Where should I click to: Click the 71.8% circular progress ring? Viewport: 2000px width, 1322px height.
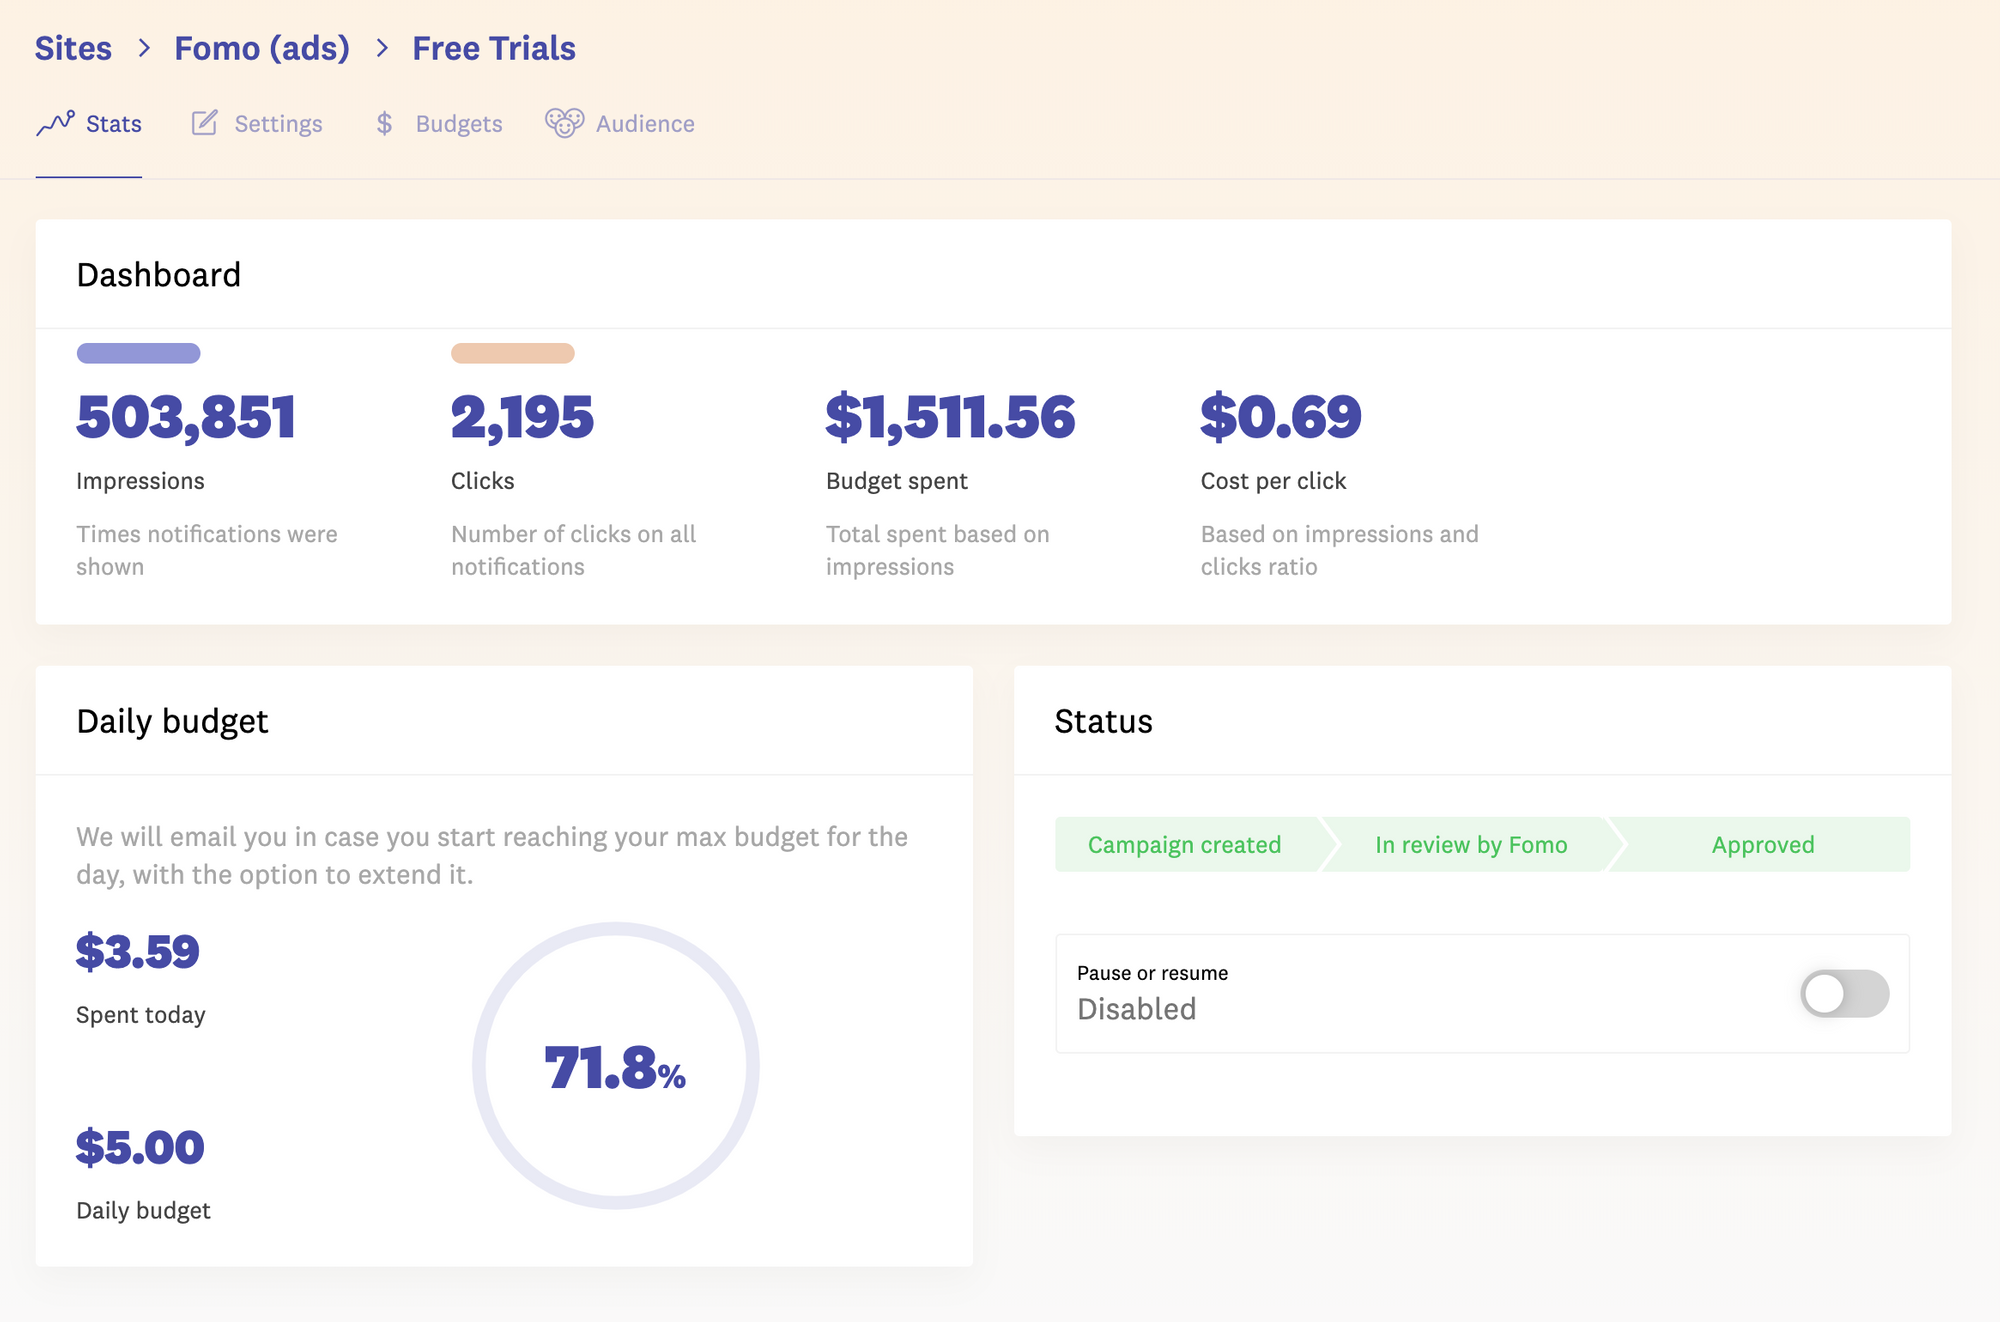point(616,1065)
